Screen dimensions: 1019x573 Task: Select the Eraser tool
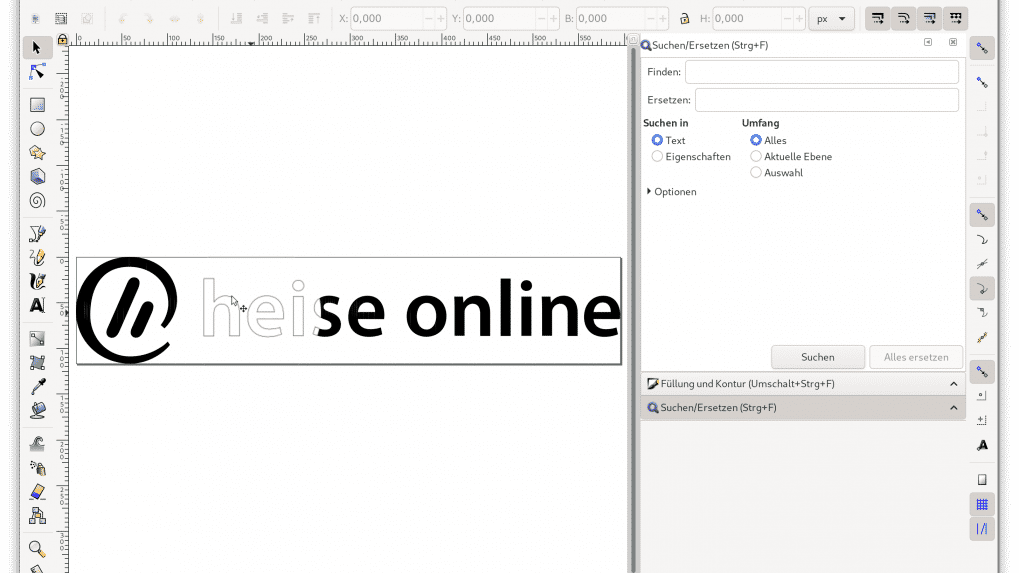click(x=37, y=492)
